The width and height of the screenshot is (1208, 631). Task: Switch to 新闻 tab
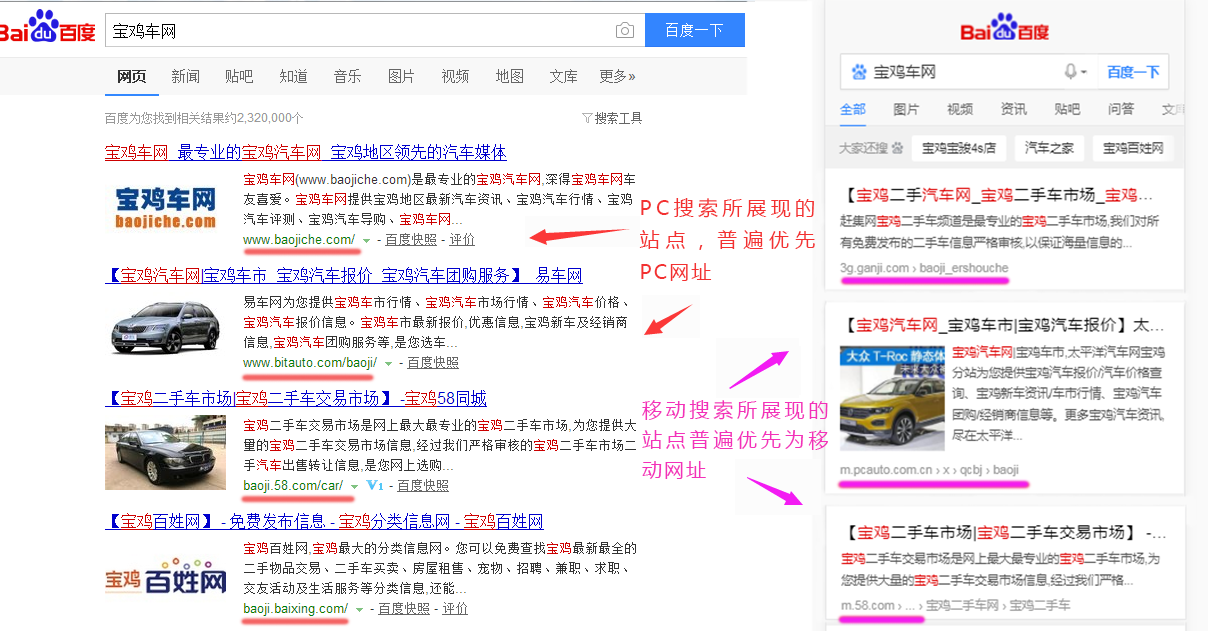185,76
